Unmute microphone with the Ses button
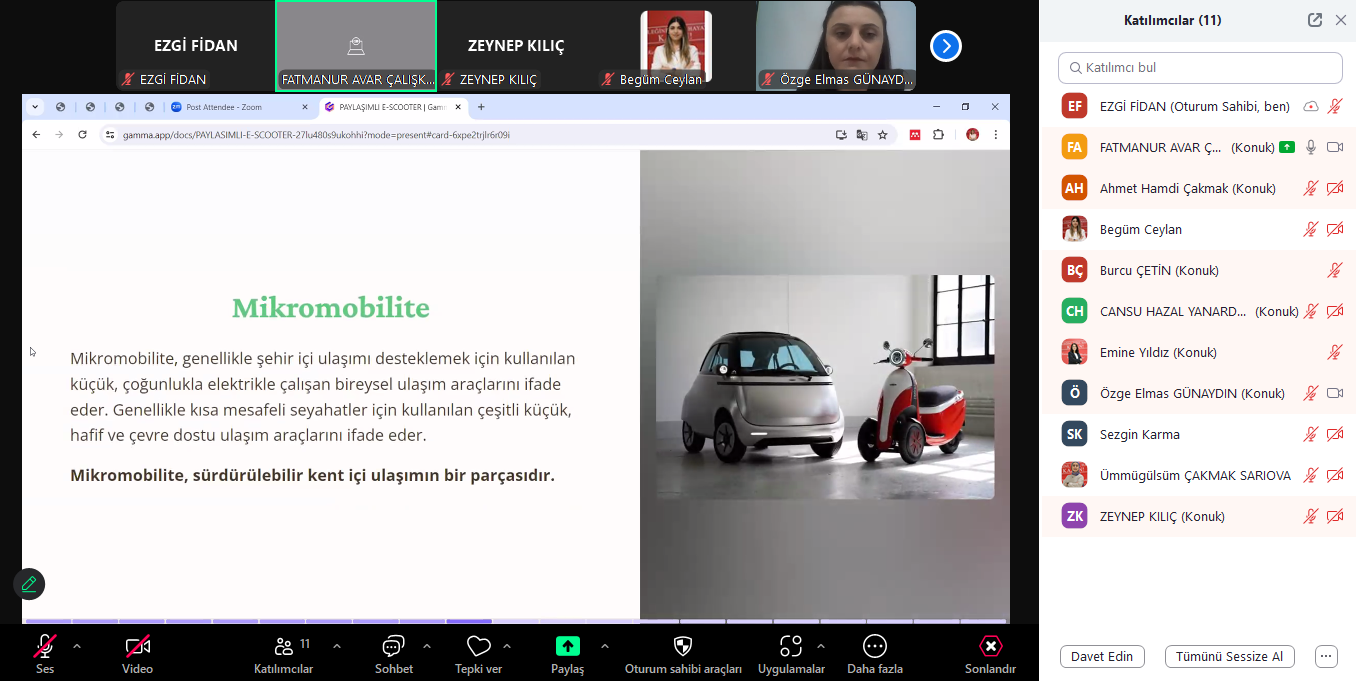This screenshot has height=681, width=1356. coord(45,647)
